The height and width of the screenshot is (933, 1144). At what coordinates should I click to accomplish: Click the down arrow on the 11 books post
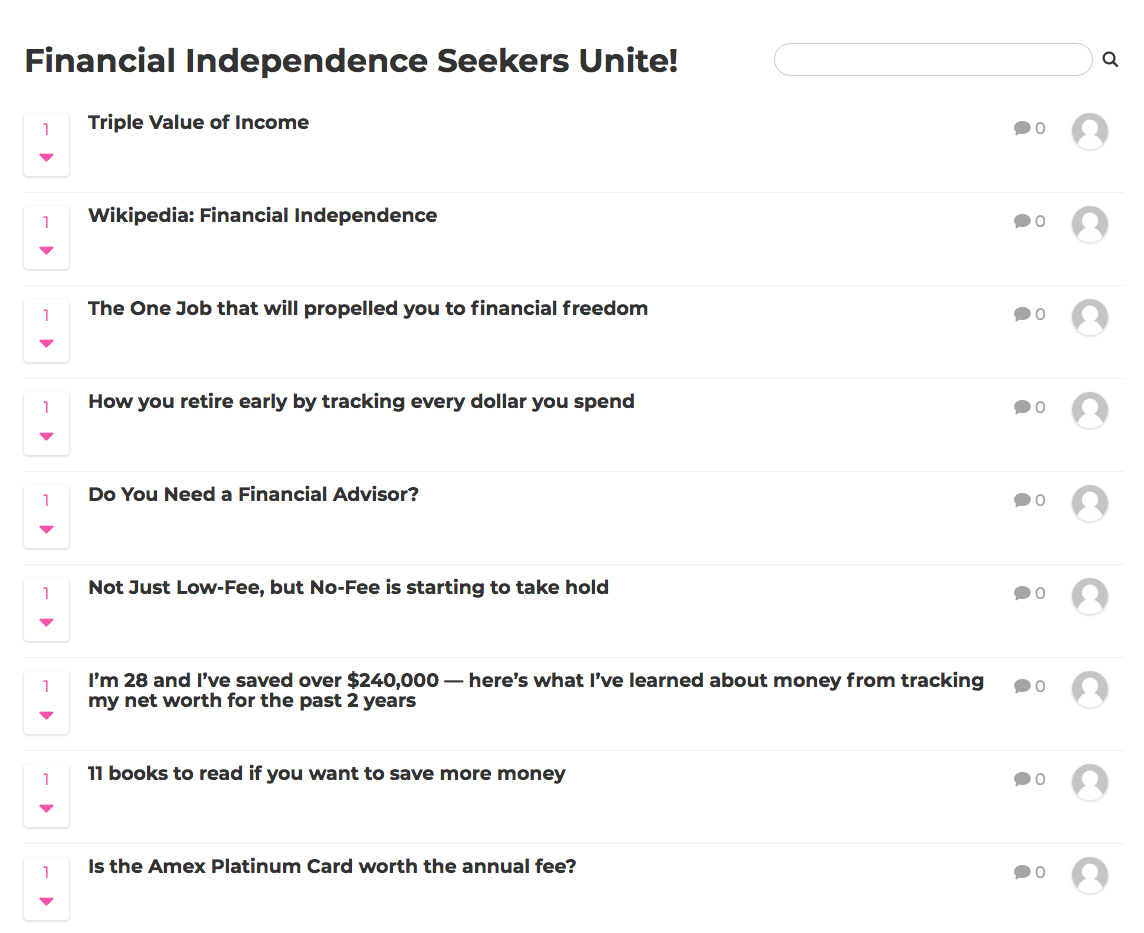pyautogui.click(x=46, y=808)
